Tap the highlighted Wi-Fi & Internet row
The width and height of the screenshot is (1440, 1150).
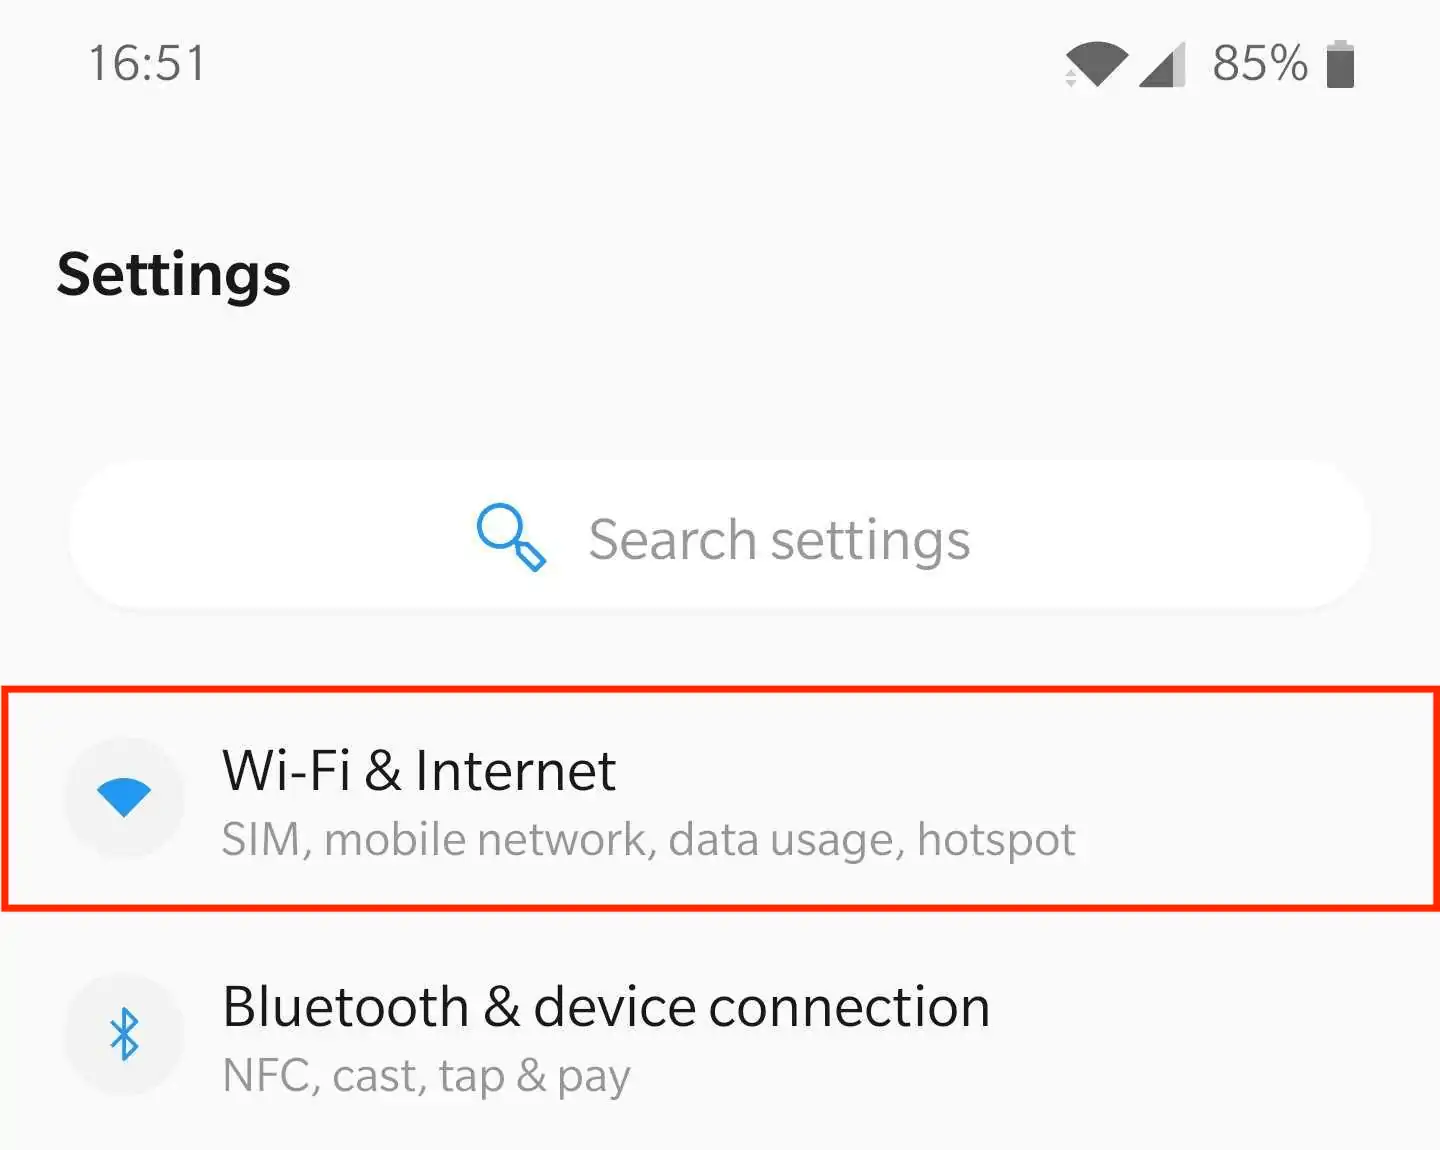700,798
